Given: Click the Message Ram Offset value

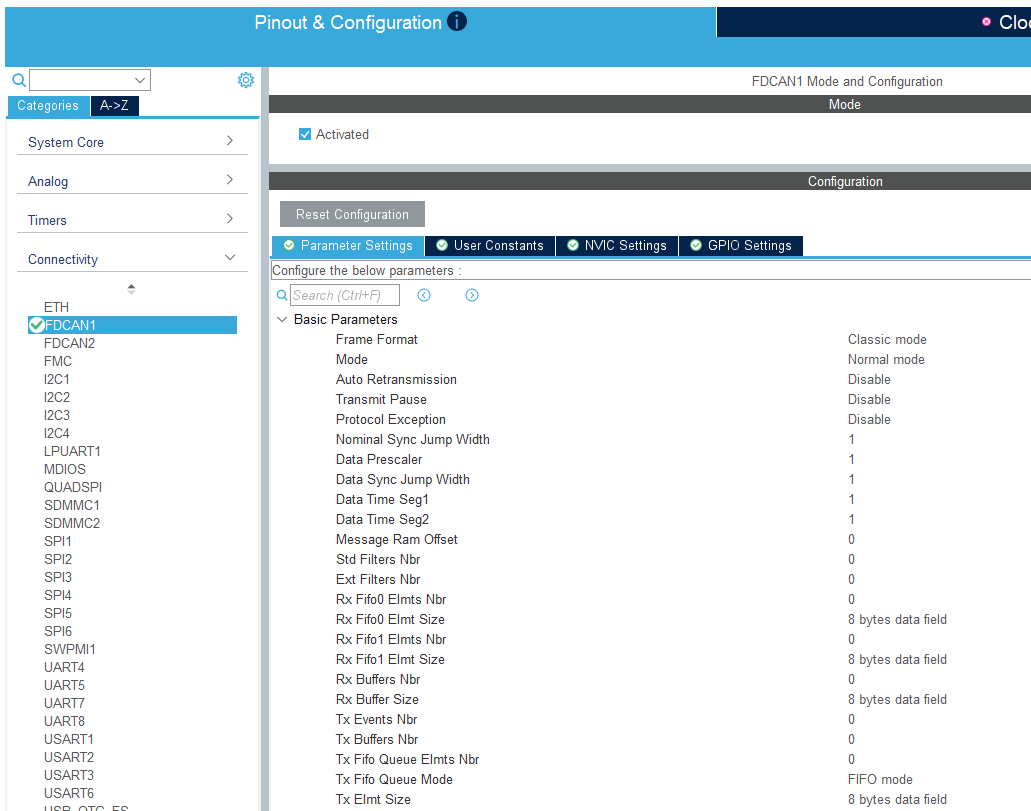Looking at the screenshot, I should (851, 539).
